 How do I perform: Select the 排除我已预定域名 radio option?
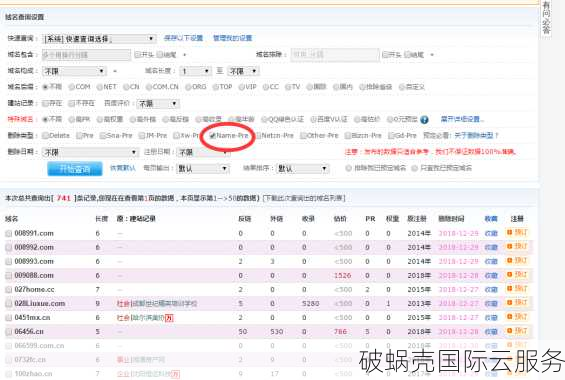click(x=348, y=168)
